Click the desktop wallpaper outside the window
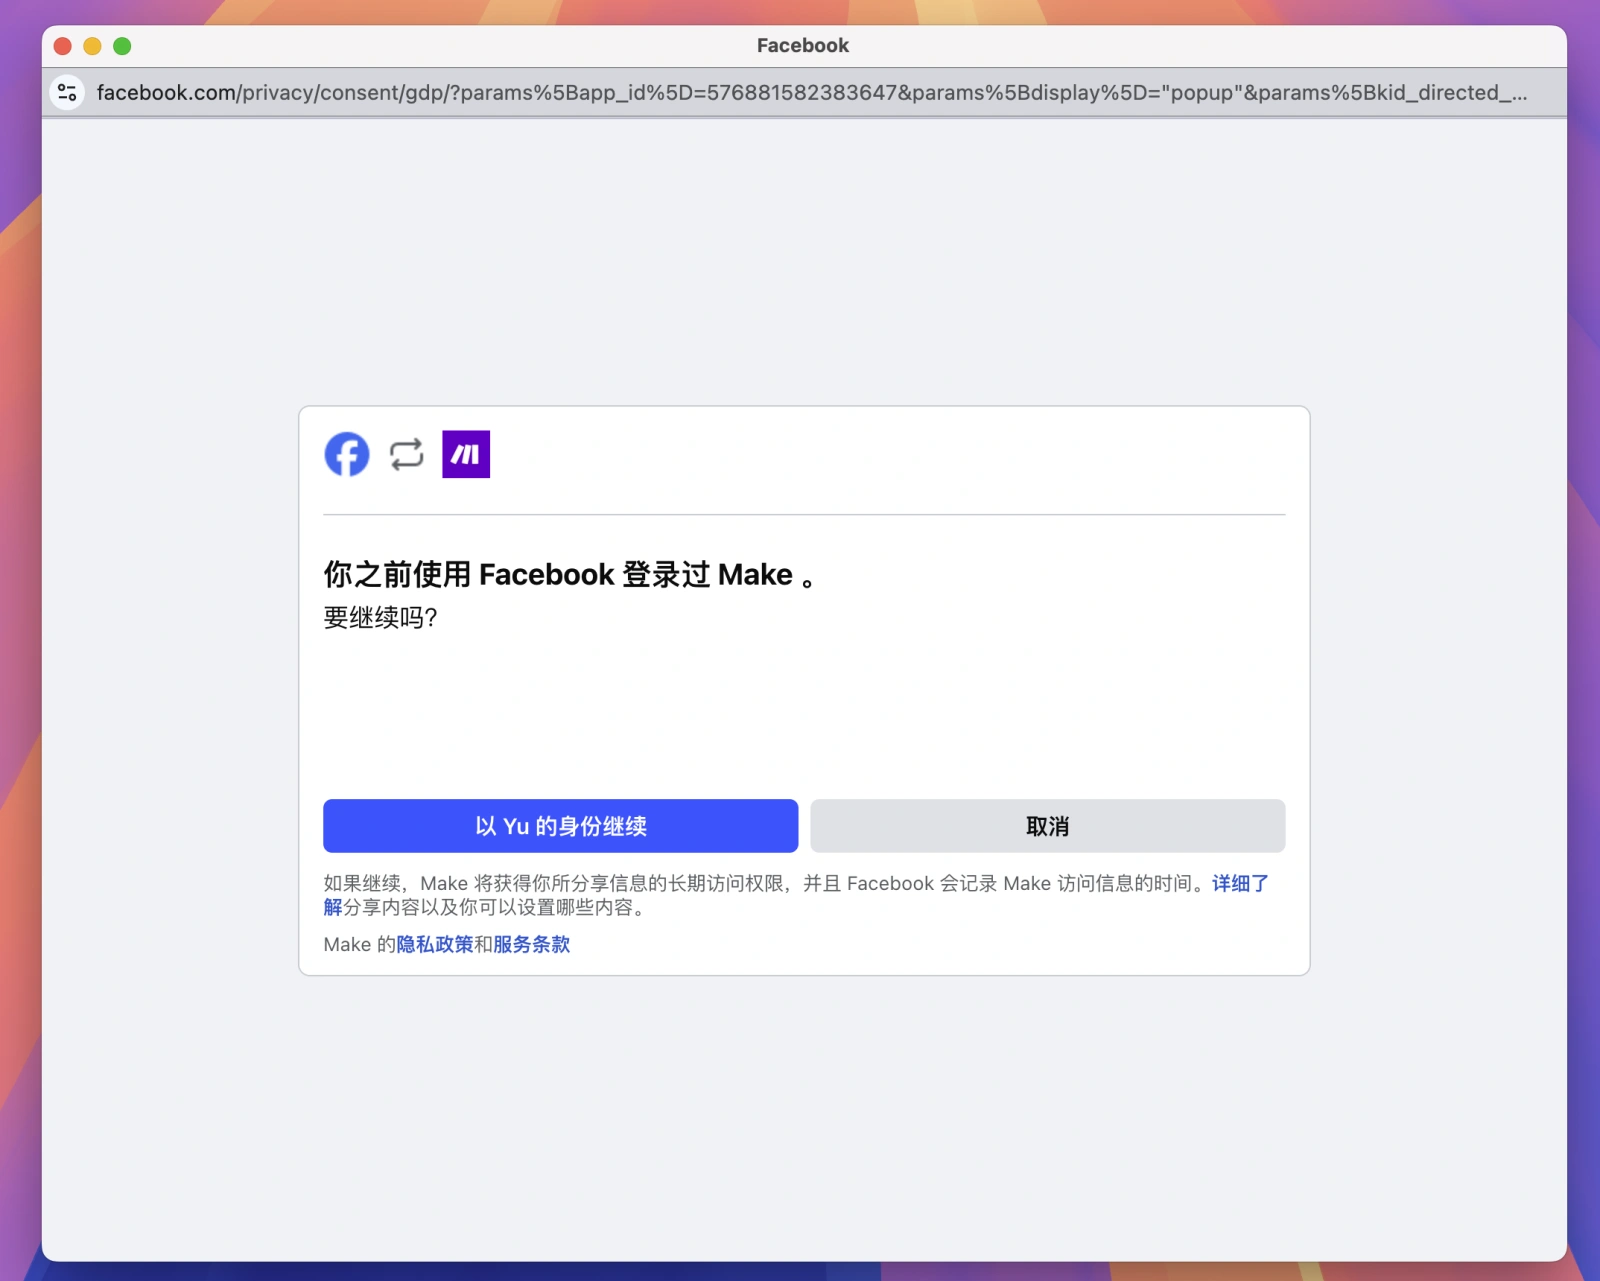The height and width of the screenshot is (1281, 1600). pyautogui.click(x=18, y=600)
